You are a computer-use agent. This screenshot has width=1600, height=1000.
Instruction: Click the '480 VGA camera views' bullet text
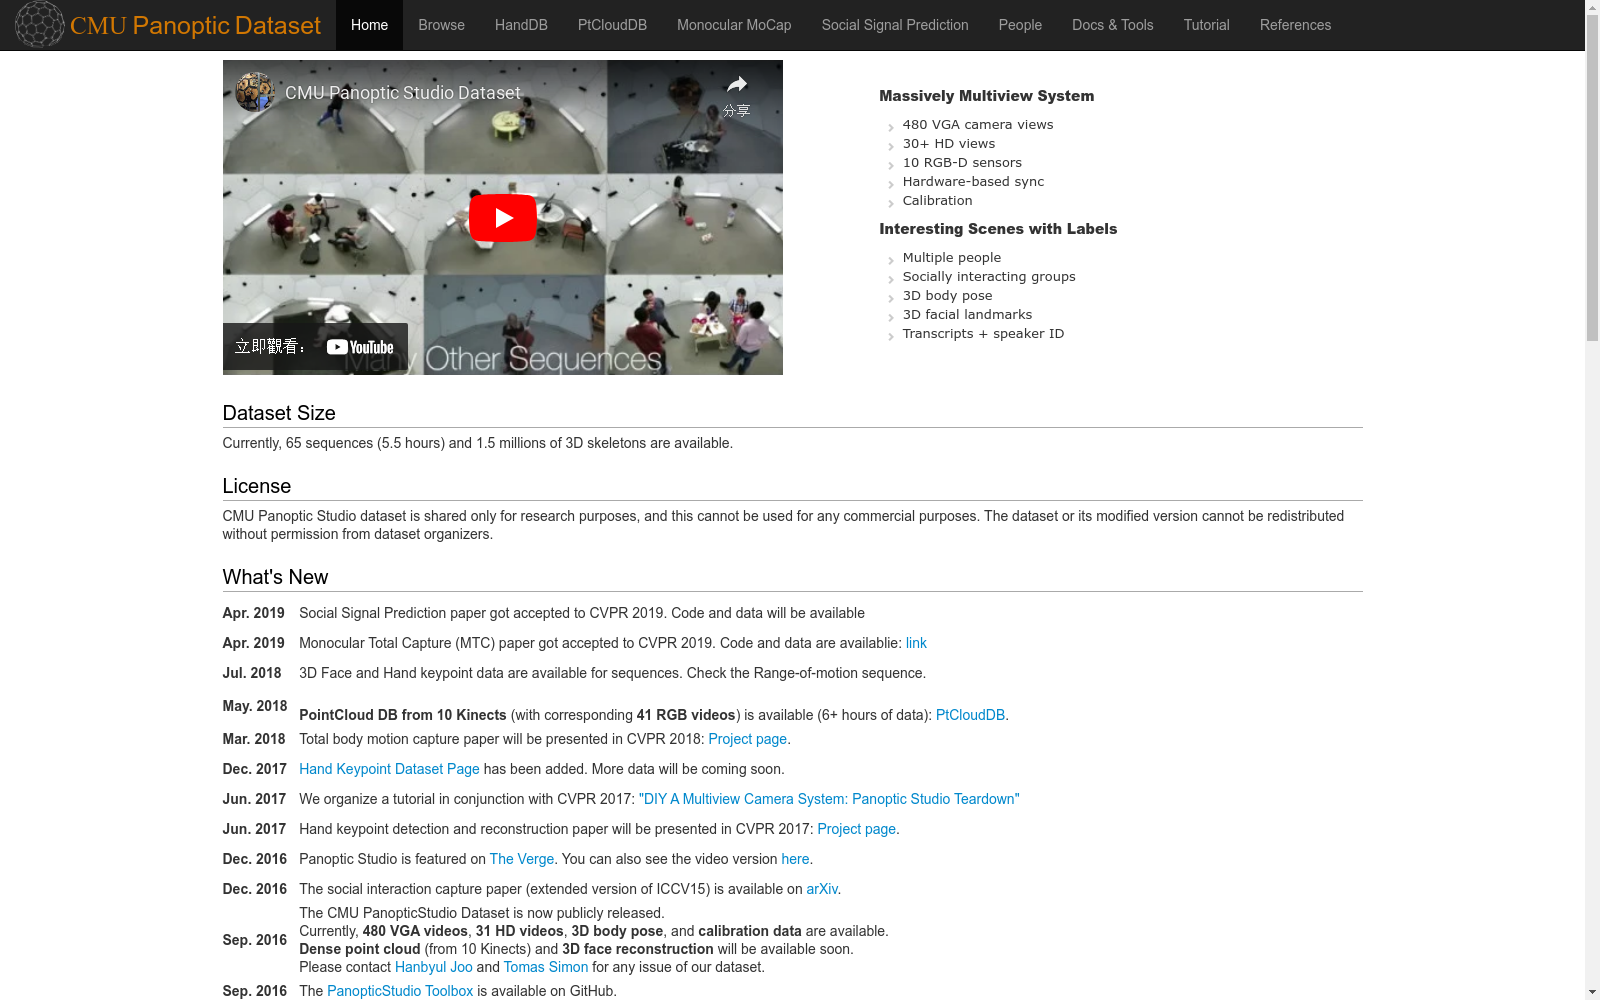tap(978, 125)
